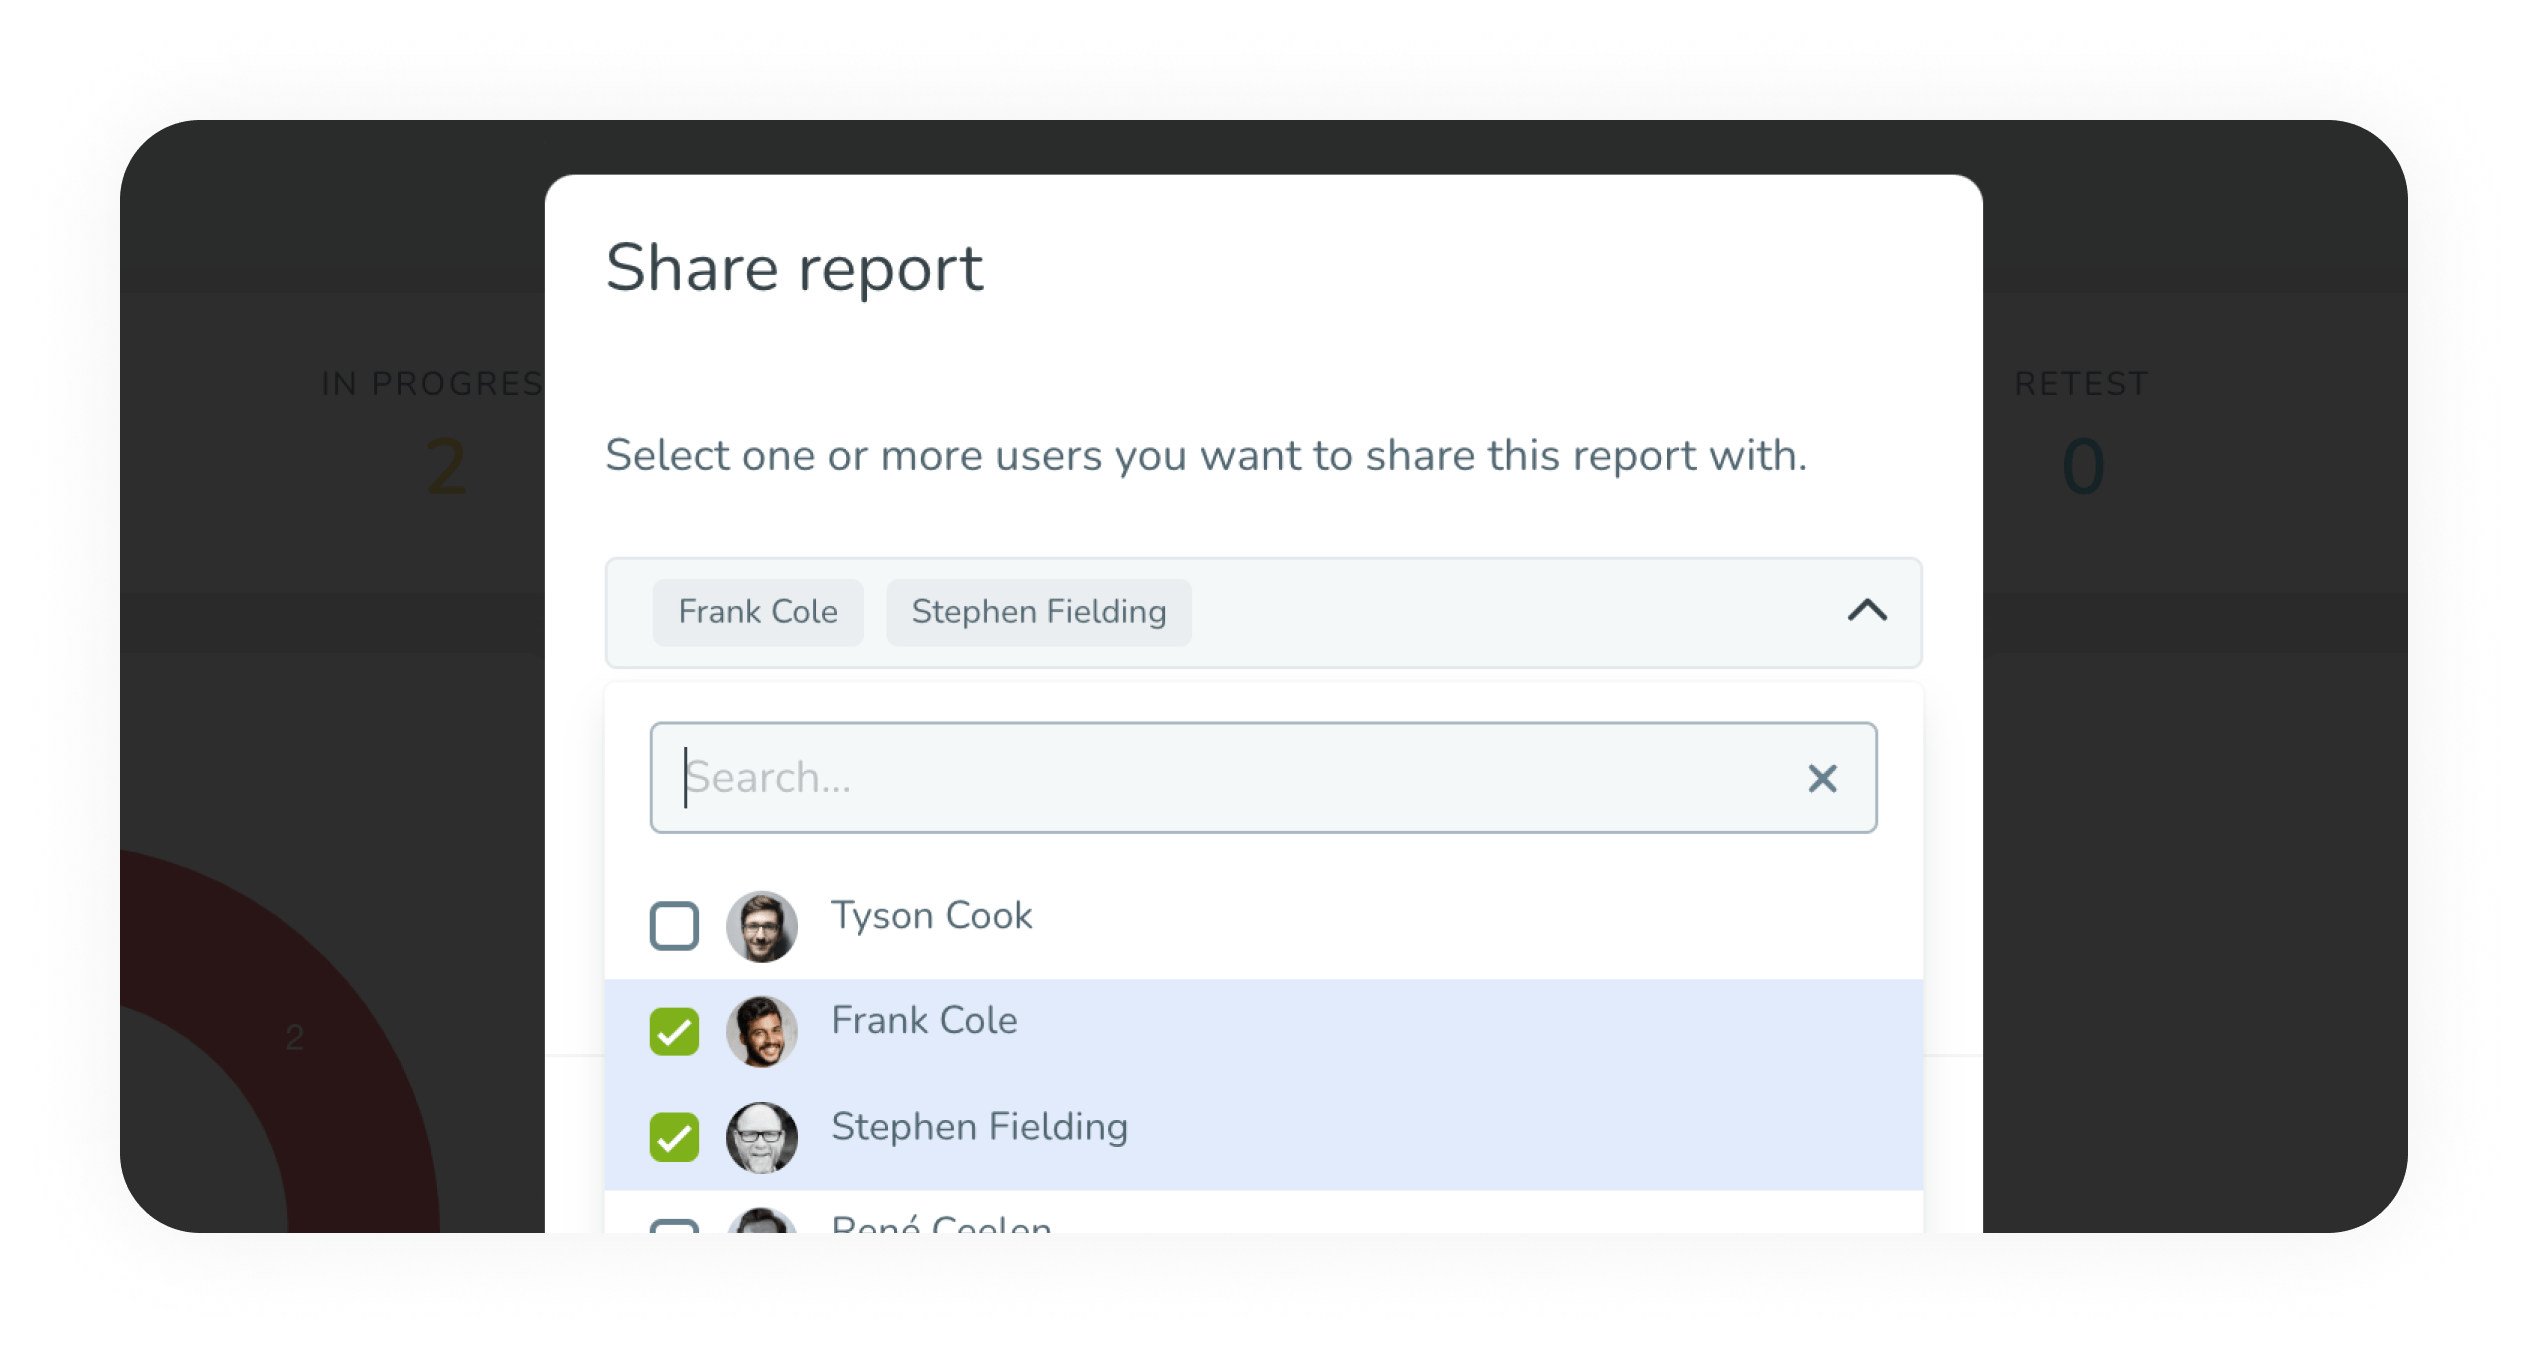Tick the René Coolen checkbox
2528x1353 pixels.
(674, 1226)
